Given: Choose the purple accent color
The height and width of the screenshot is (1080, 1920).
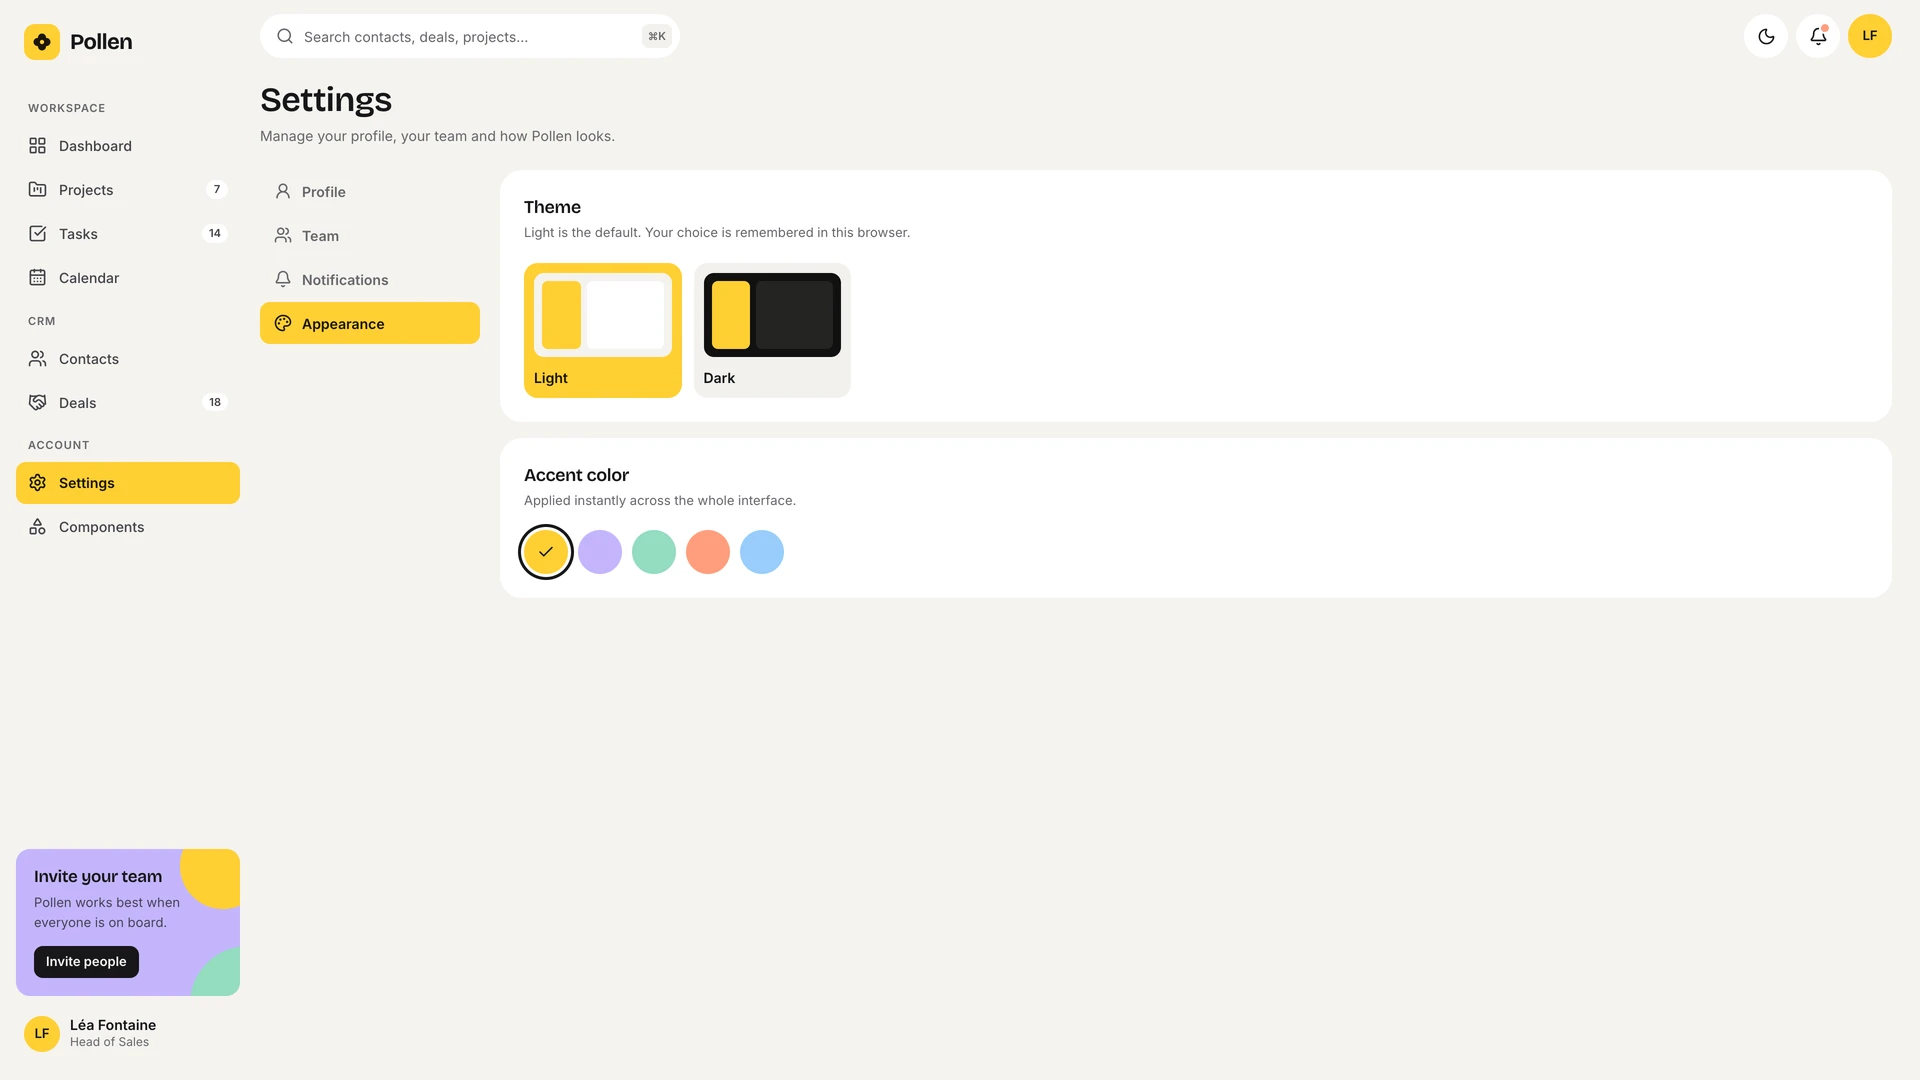Looking at the screenshot, I should [600, 552].
